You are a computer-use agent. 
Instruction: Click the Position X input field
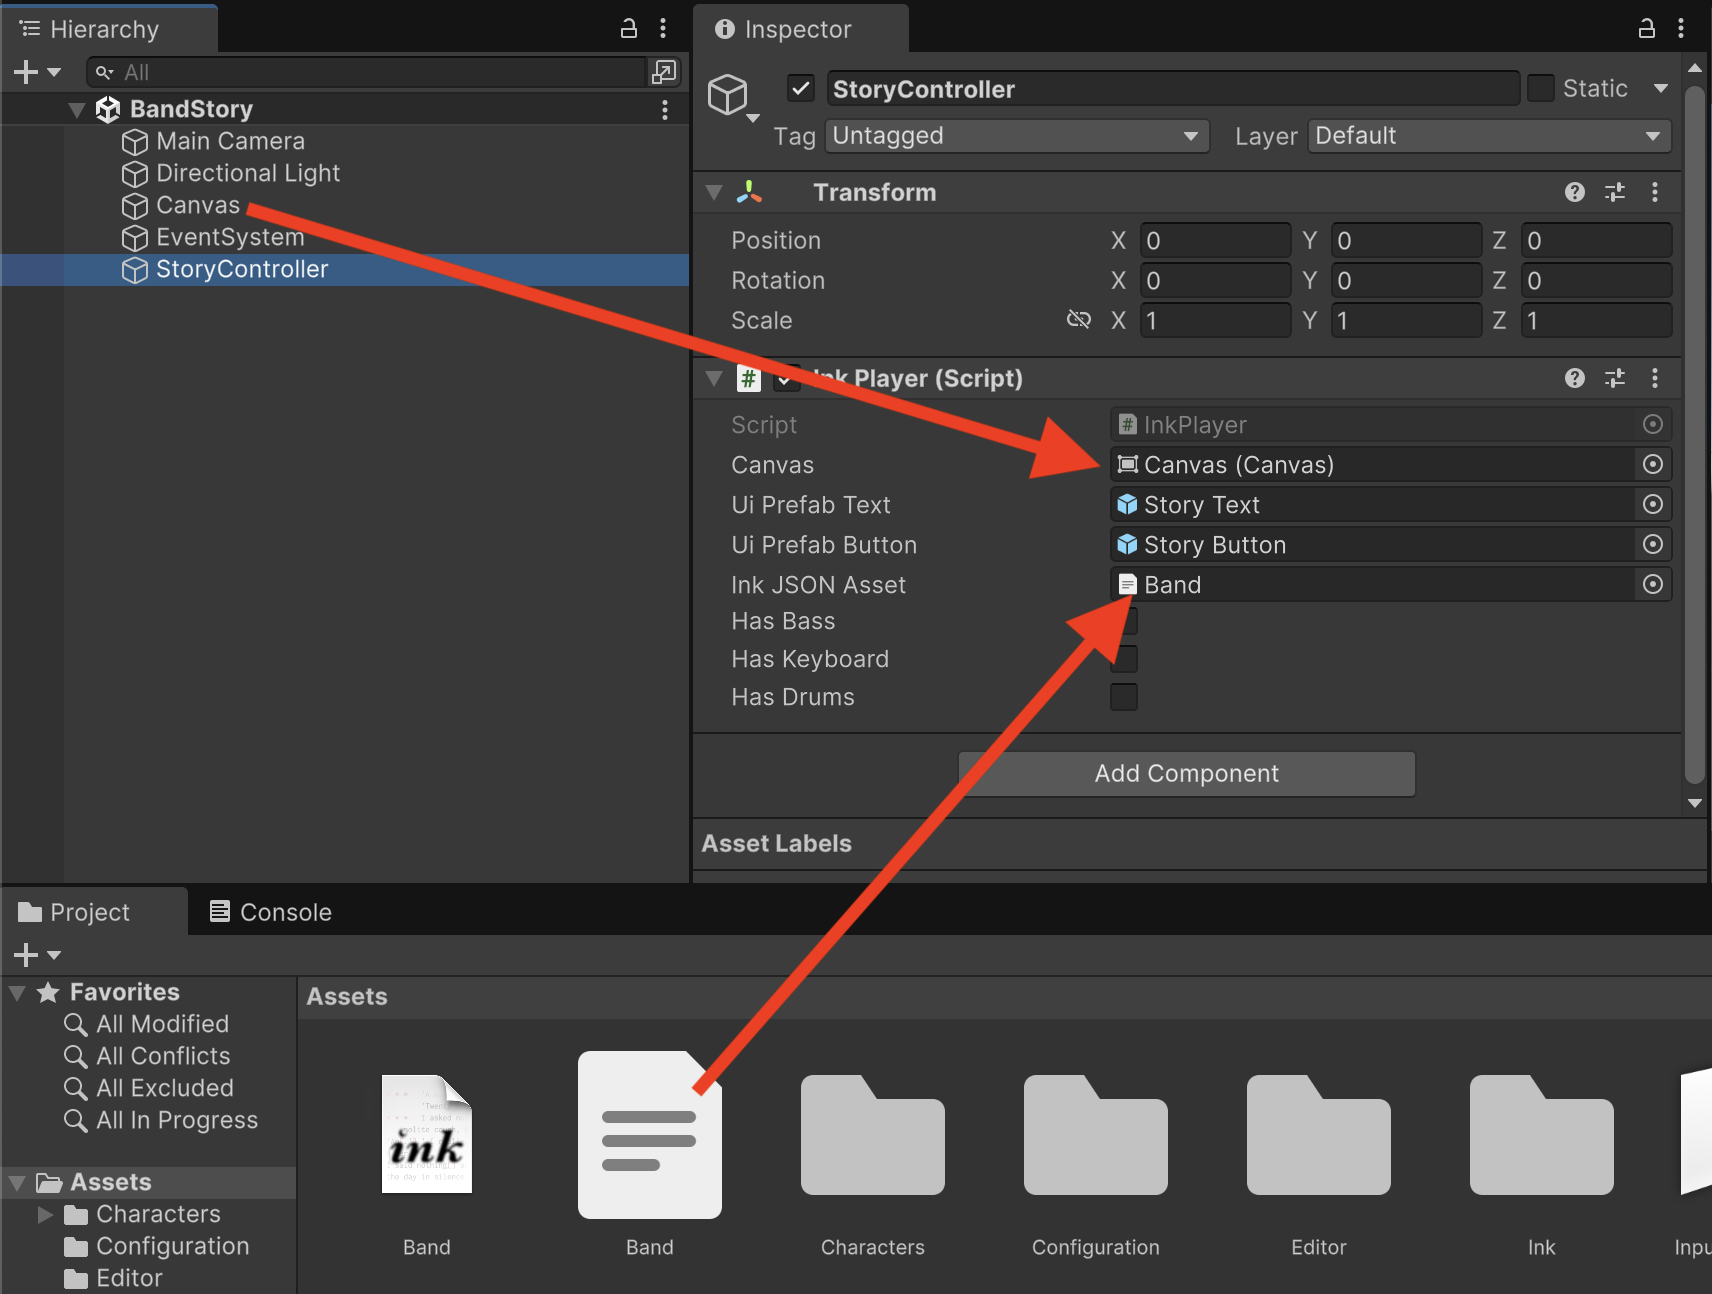point(1214,241)
